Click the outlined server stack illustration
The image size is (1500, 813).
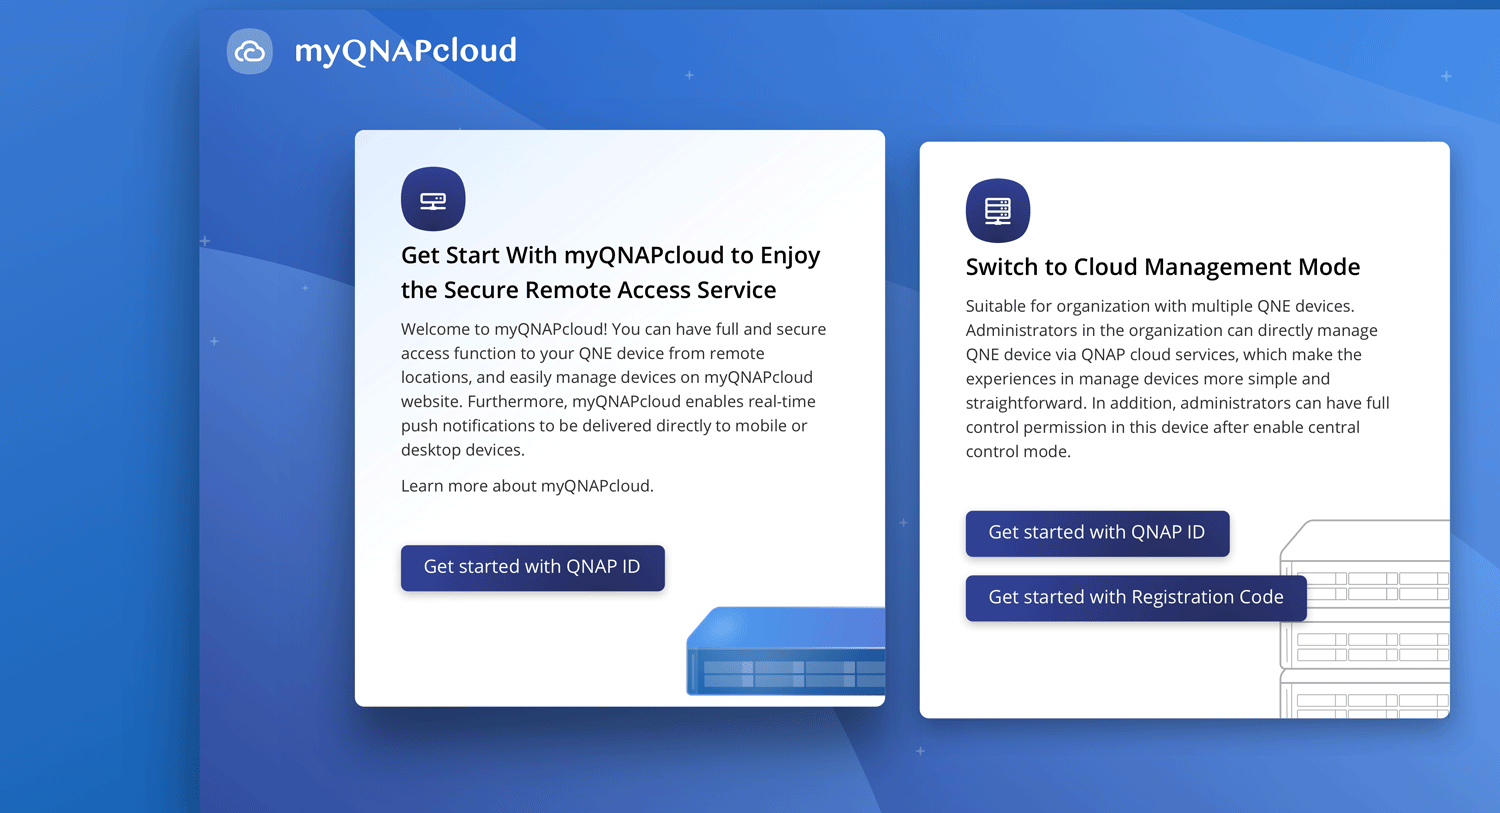(x=1365, y=618)
